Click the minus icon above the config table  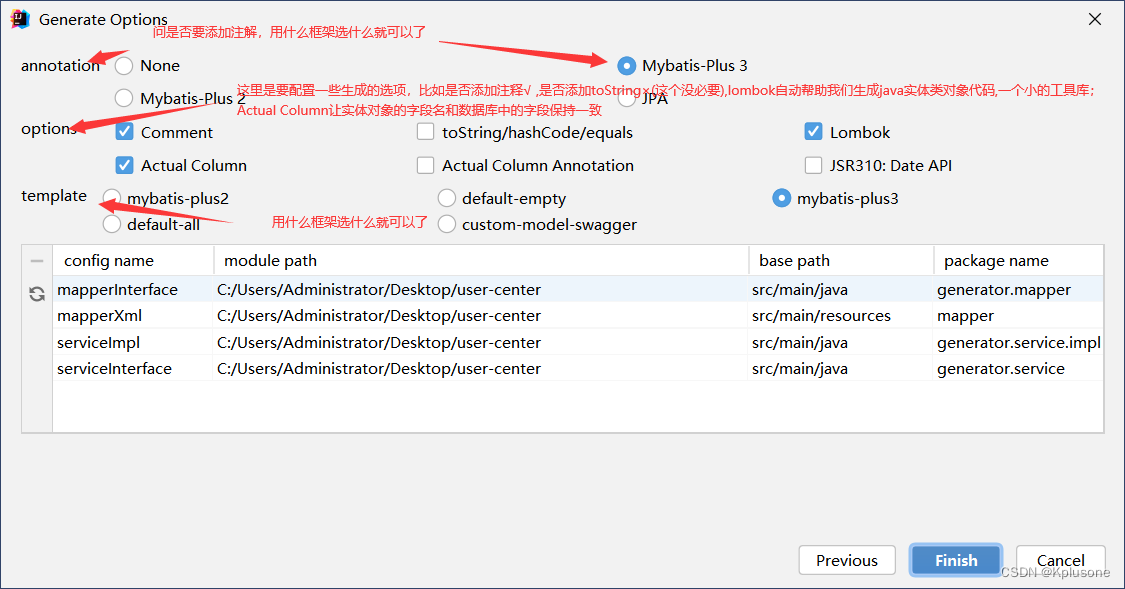37,261
